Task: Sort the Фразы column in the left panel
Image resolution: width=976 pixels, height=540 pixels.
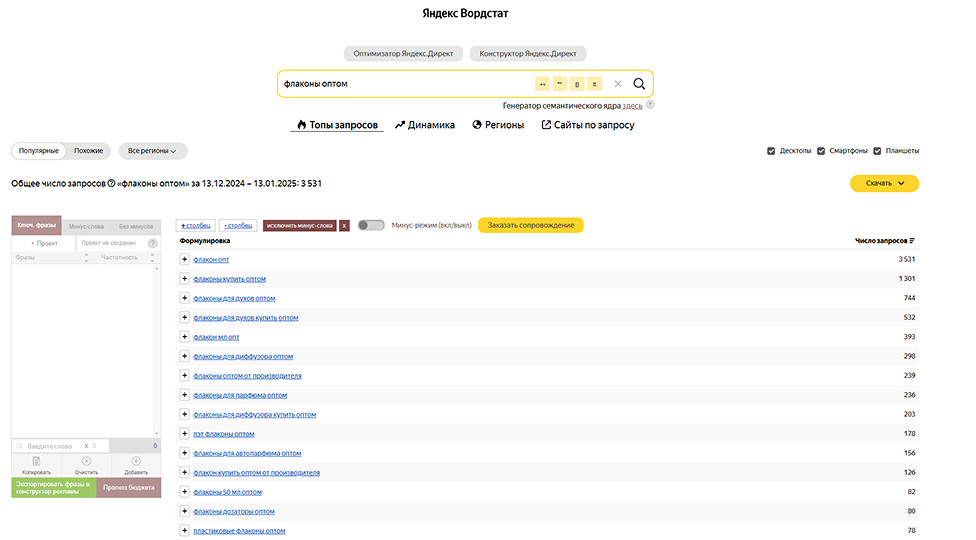Action: 86,258
